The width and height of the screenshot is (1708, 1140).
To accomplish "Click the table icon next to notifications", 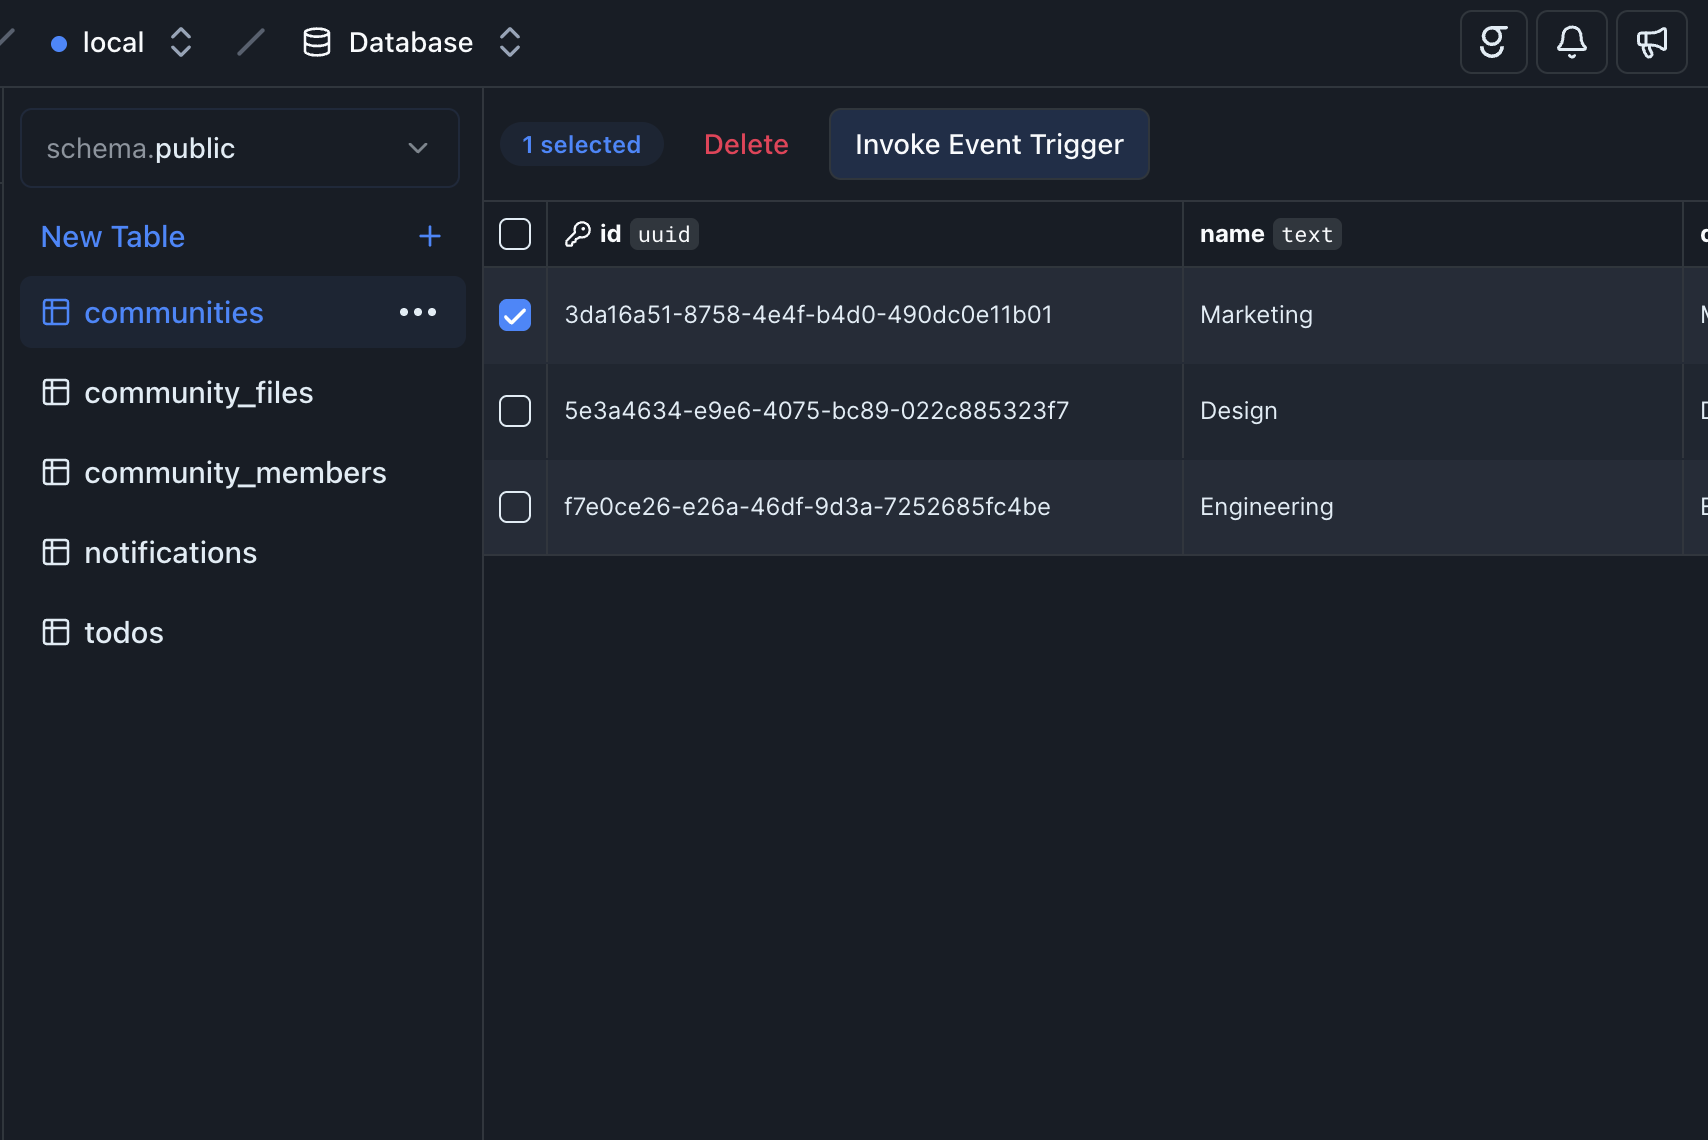I will [x=56, y=552].
